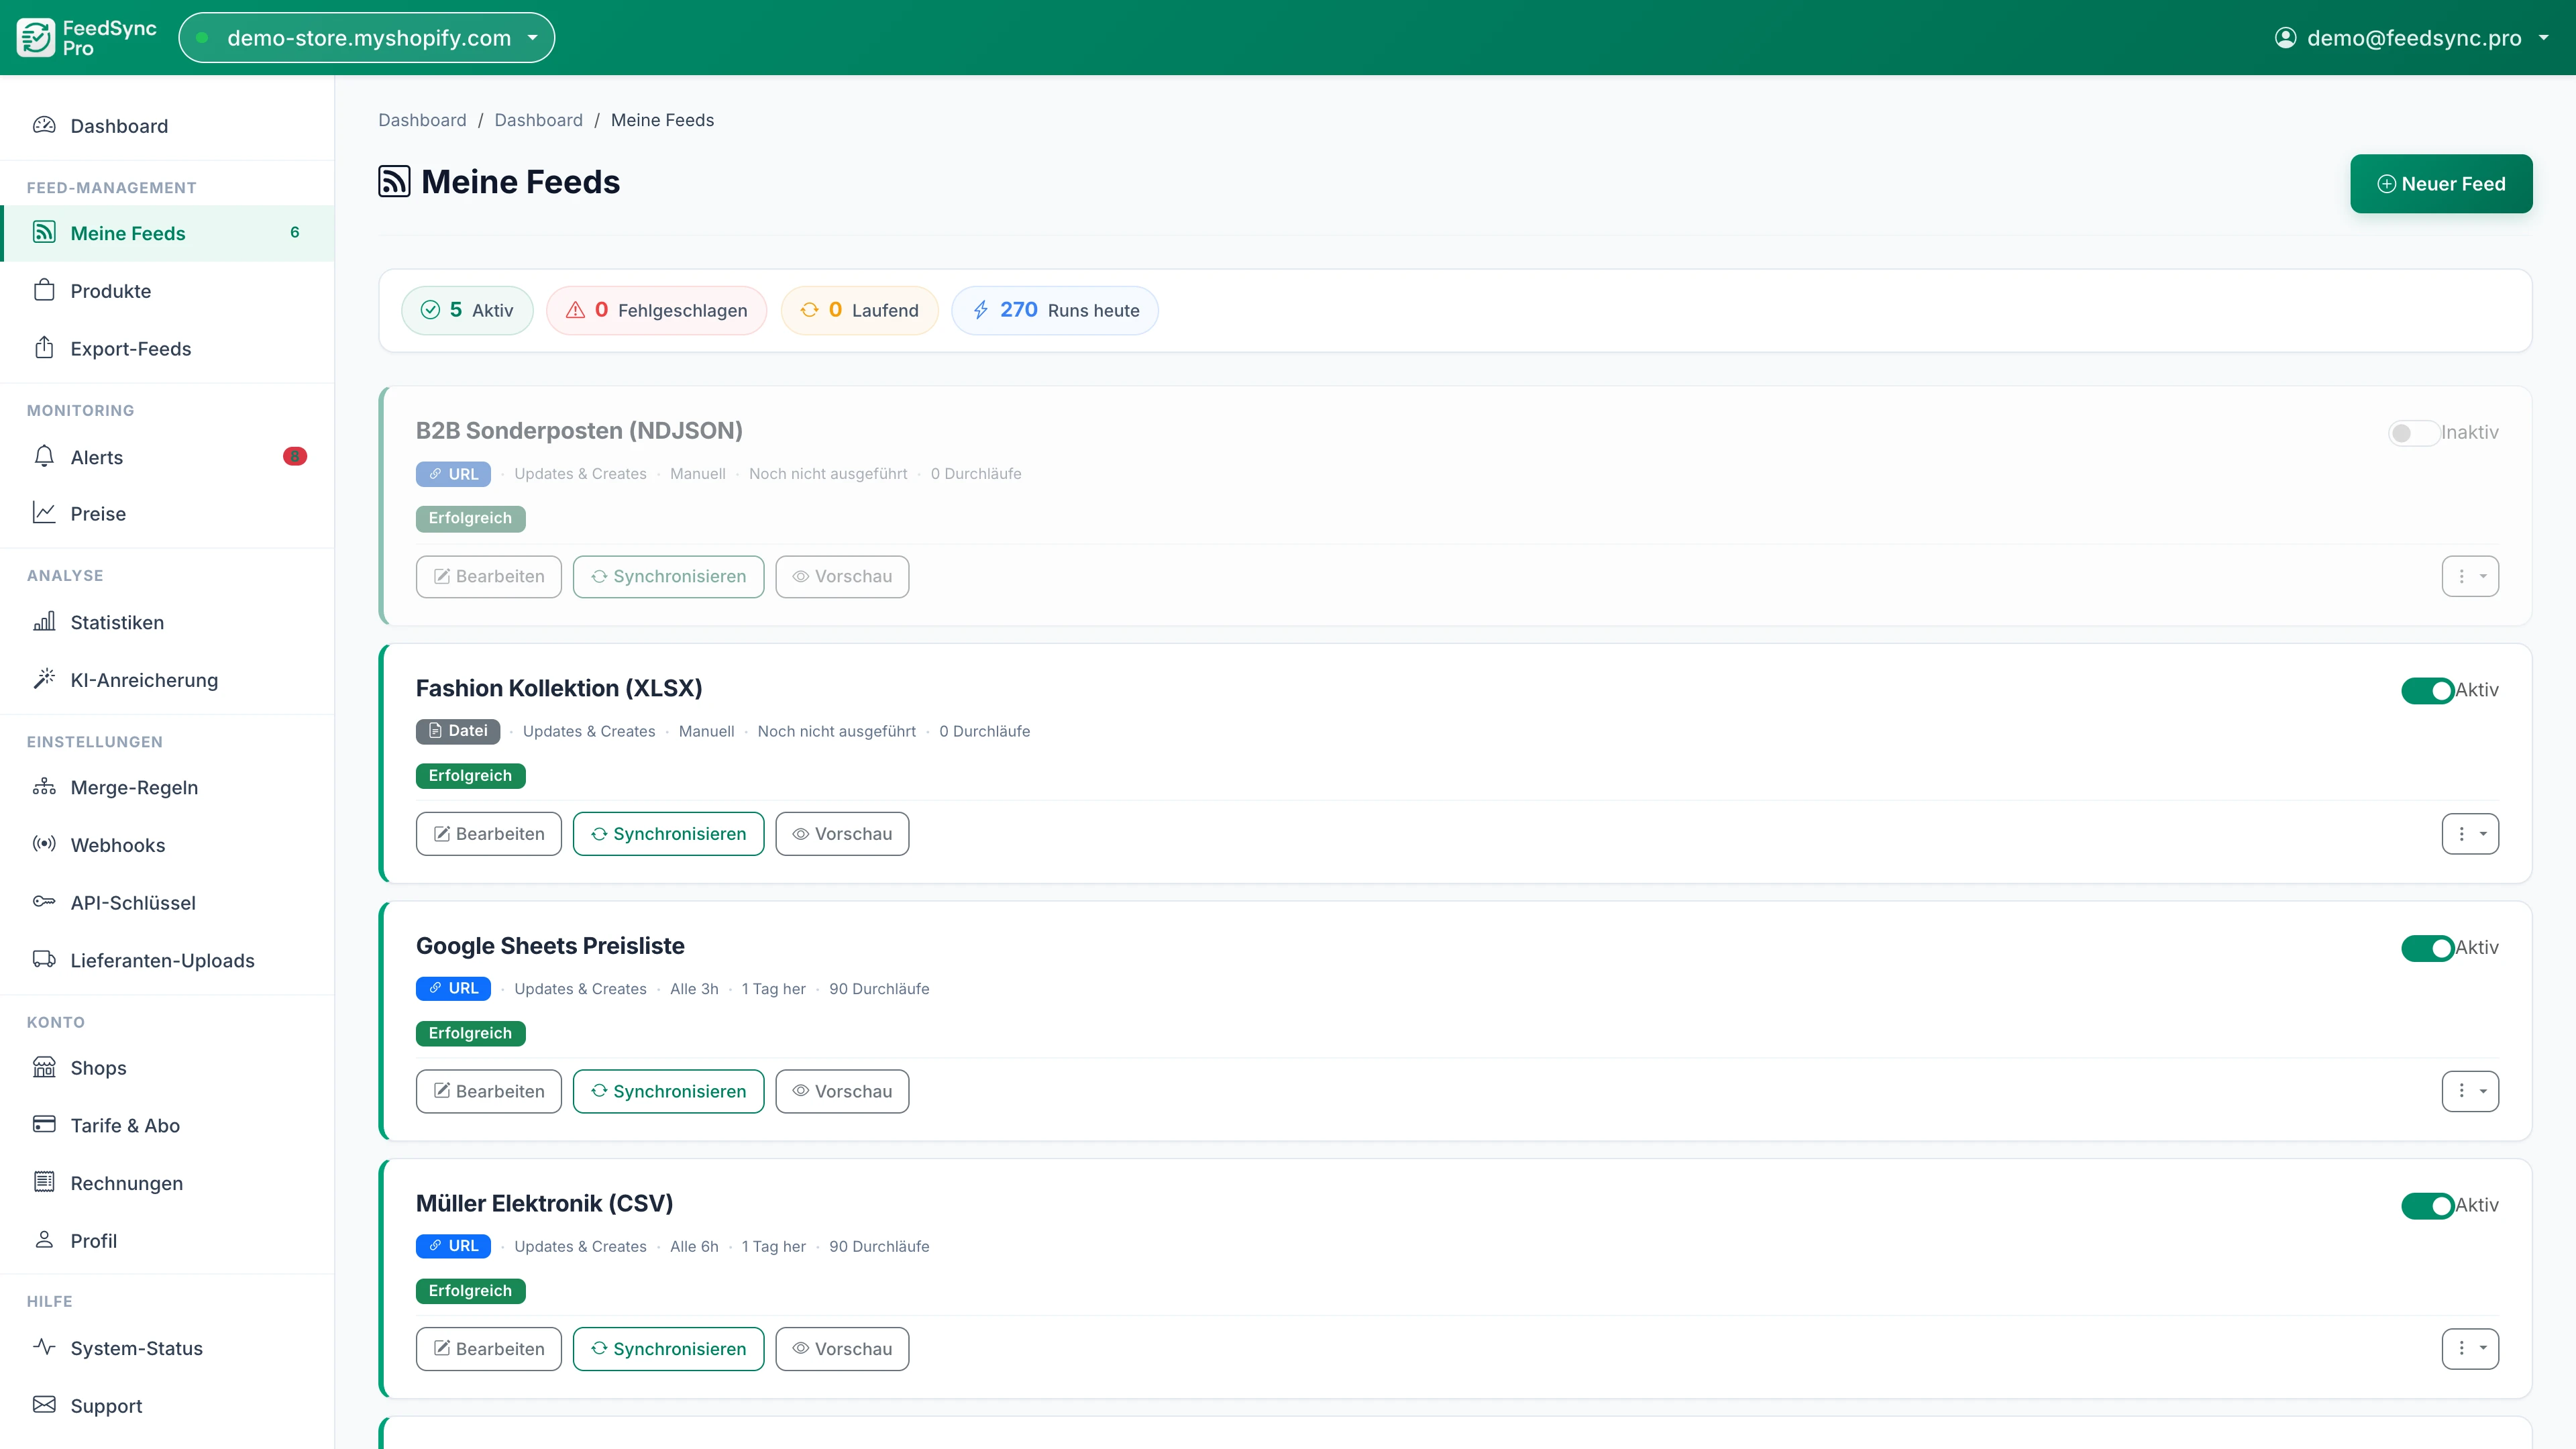Open Webhooks configuration
Viewport: 2576px width, 1449px height.
(x=117, y=844)
